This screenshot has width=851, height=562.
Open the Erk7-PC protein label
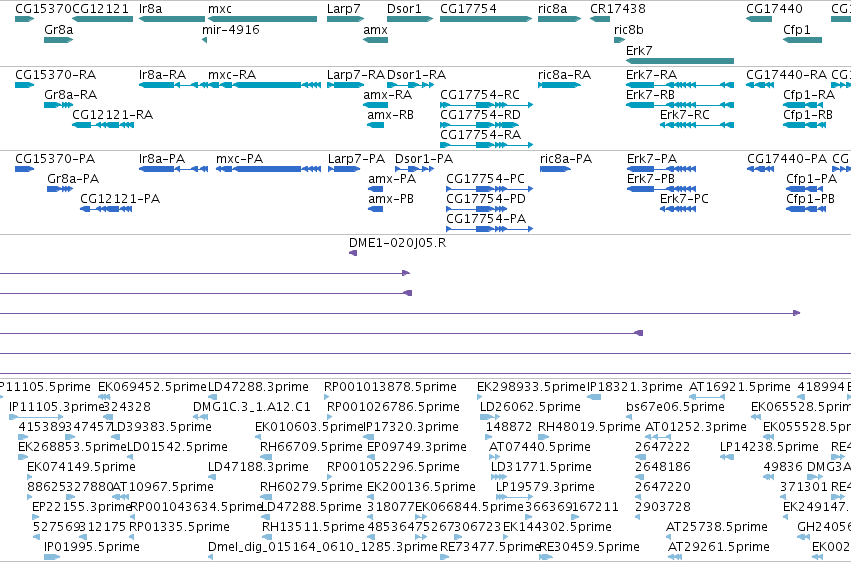click(684, 199)
